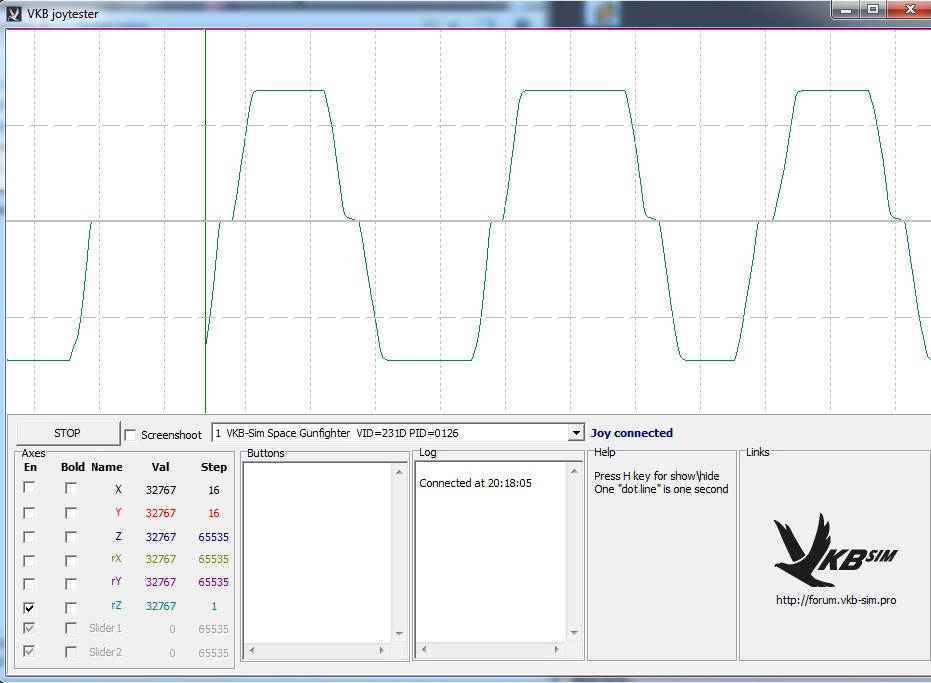Enable the Y axis checkbox
Image resolution: width=931 pixels, height=683 pixels.
28,513
